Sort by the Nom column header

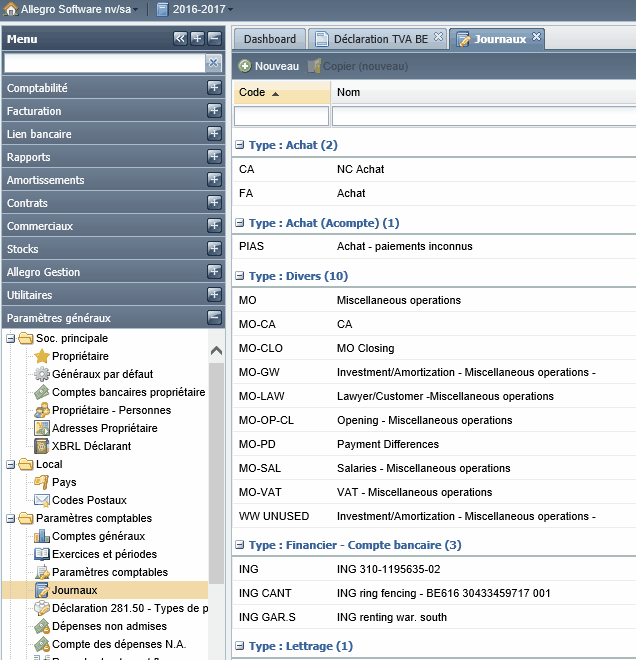tap(484, 93)
